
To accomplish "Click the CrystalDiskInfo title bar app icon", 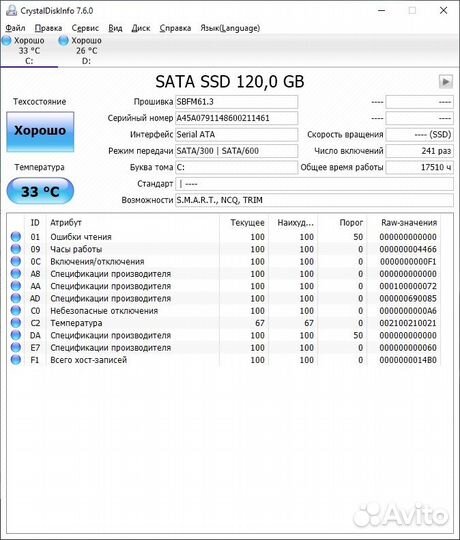I will click(x=11, y=11).
